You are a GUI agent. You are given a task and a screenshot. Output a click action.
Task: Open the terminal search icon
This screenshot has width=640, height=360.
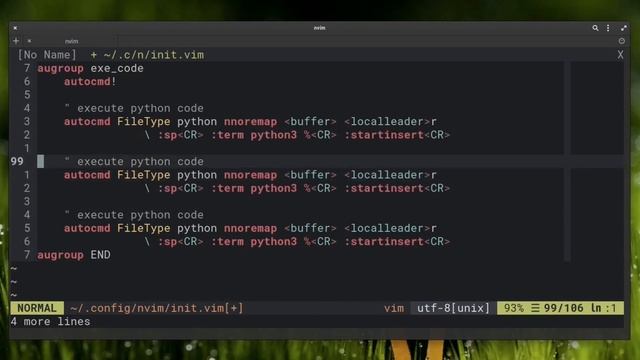click(595, 28)
